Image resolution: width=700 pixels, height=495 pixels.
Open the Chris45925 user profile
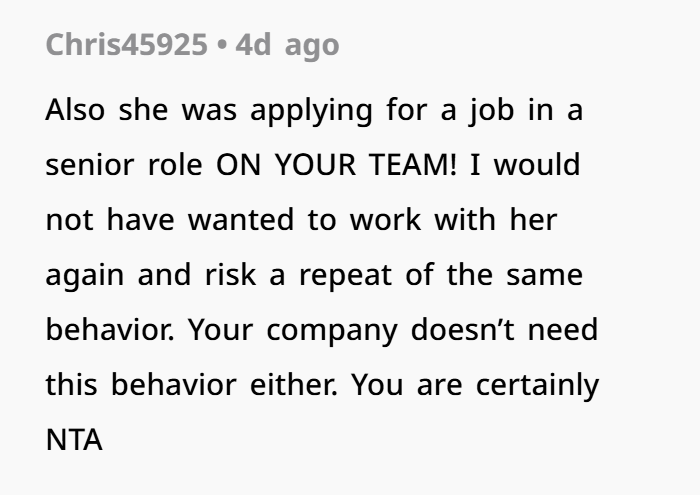(125, 45)
